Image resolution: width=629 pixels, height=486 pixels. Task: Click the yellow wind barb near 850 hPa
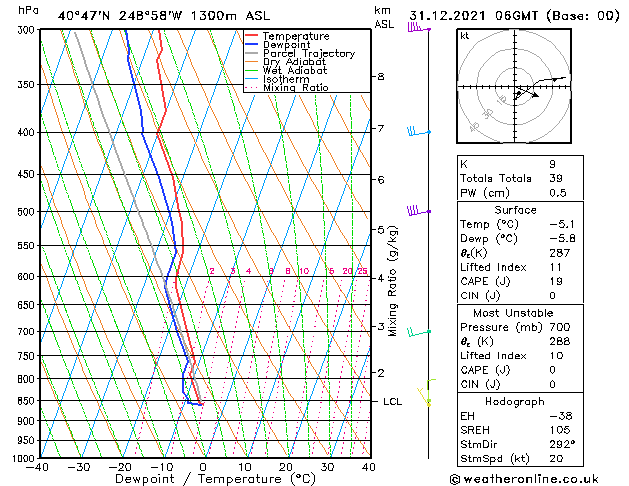tap(424, 397)
